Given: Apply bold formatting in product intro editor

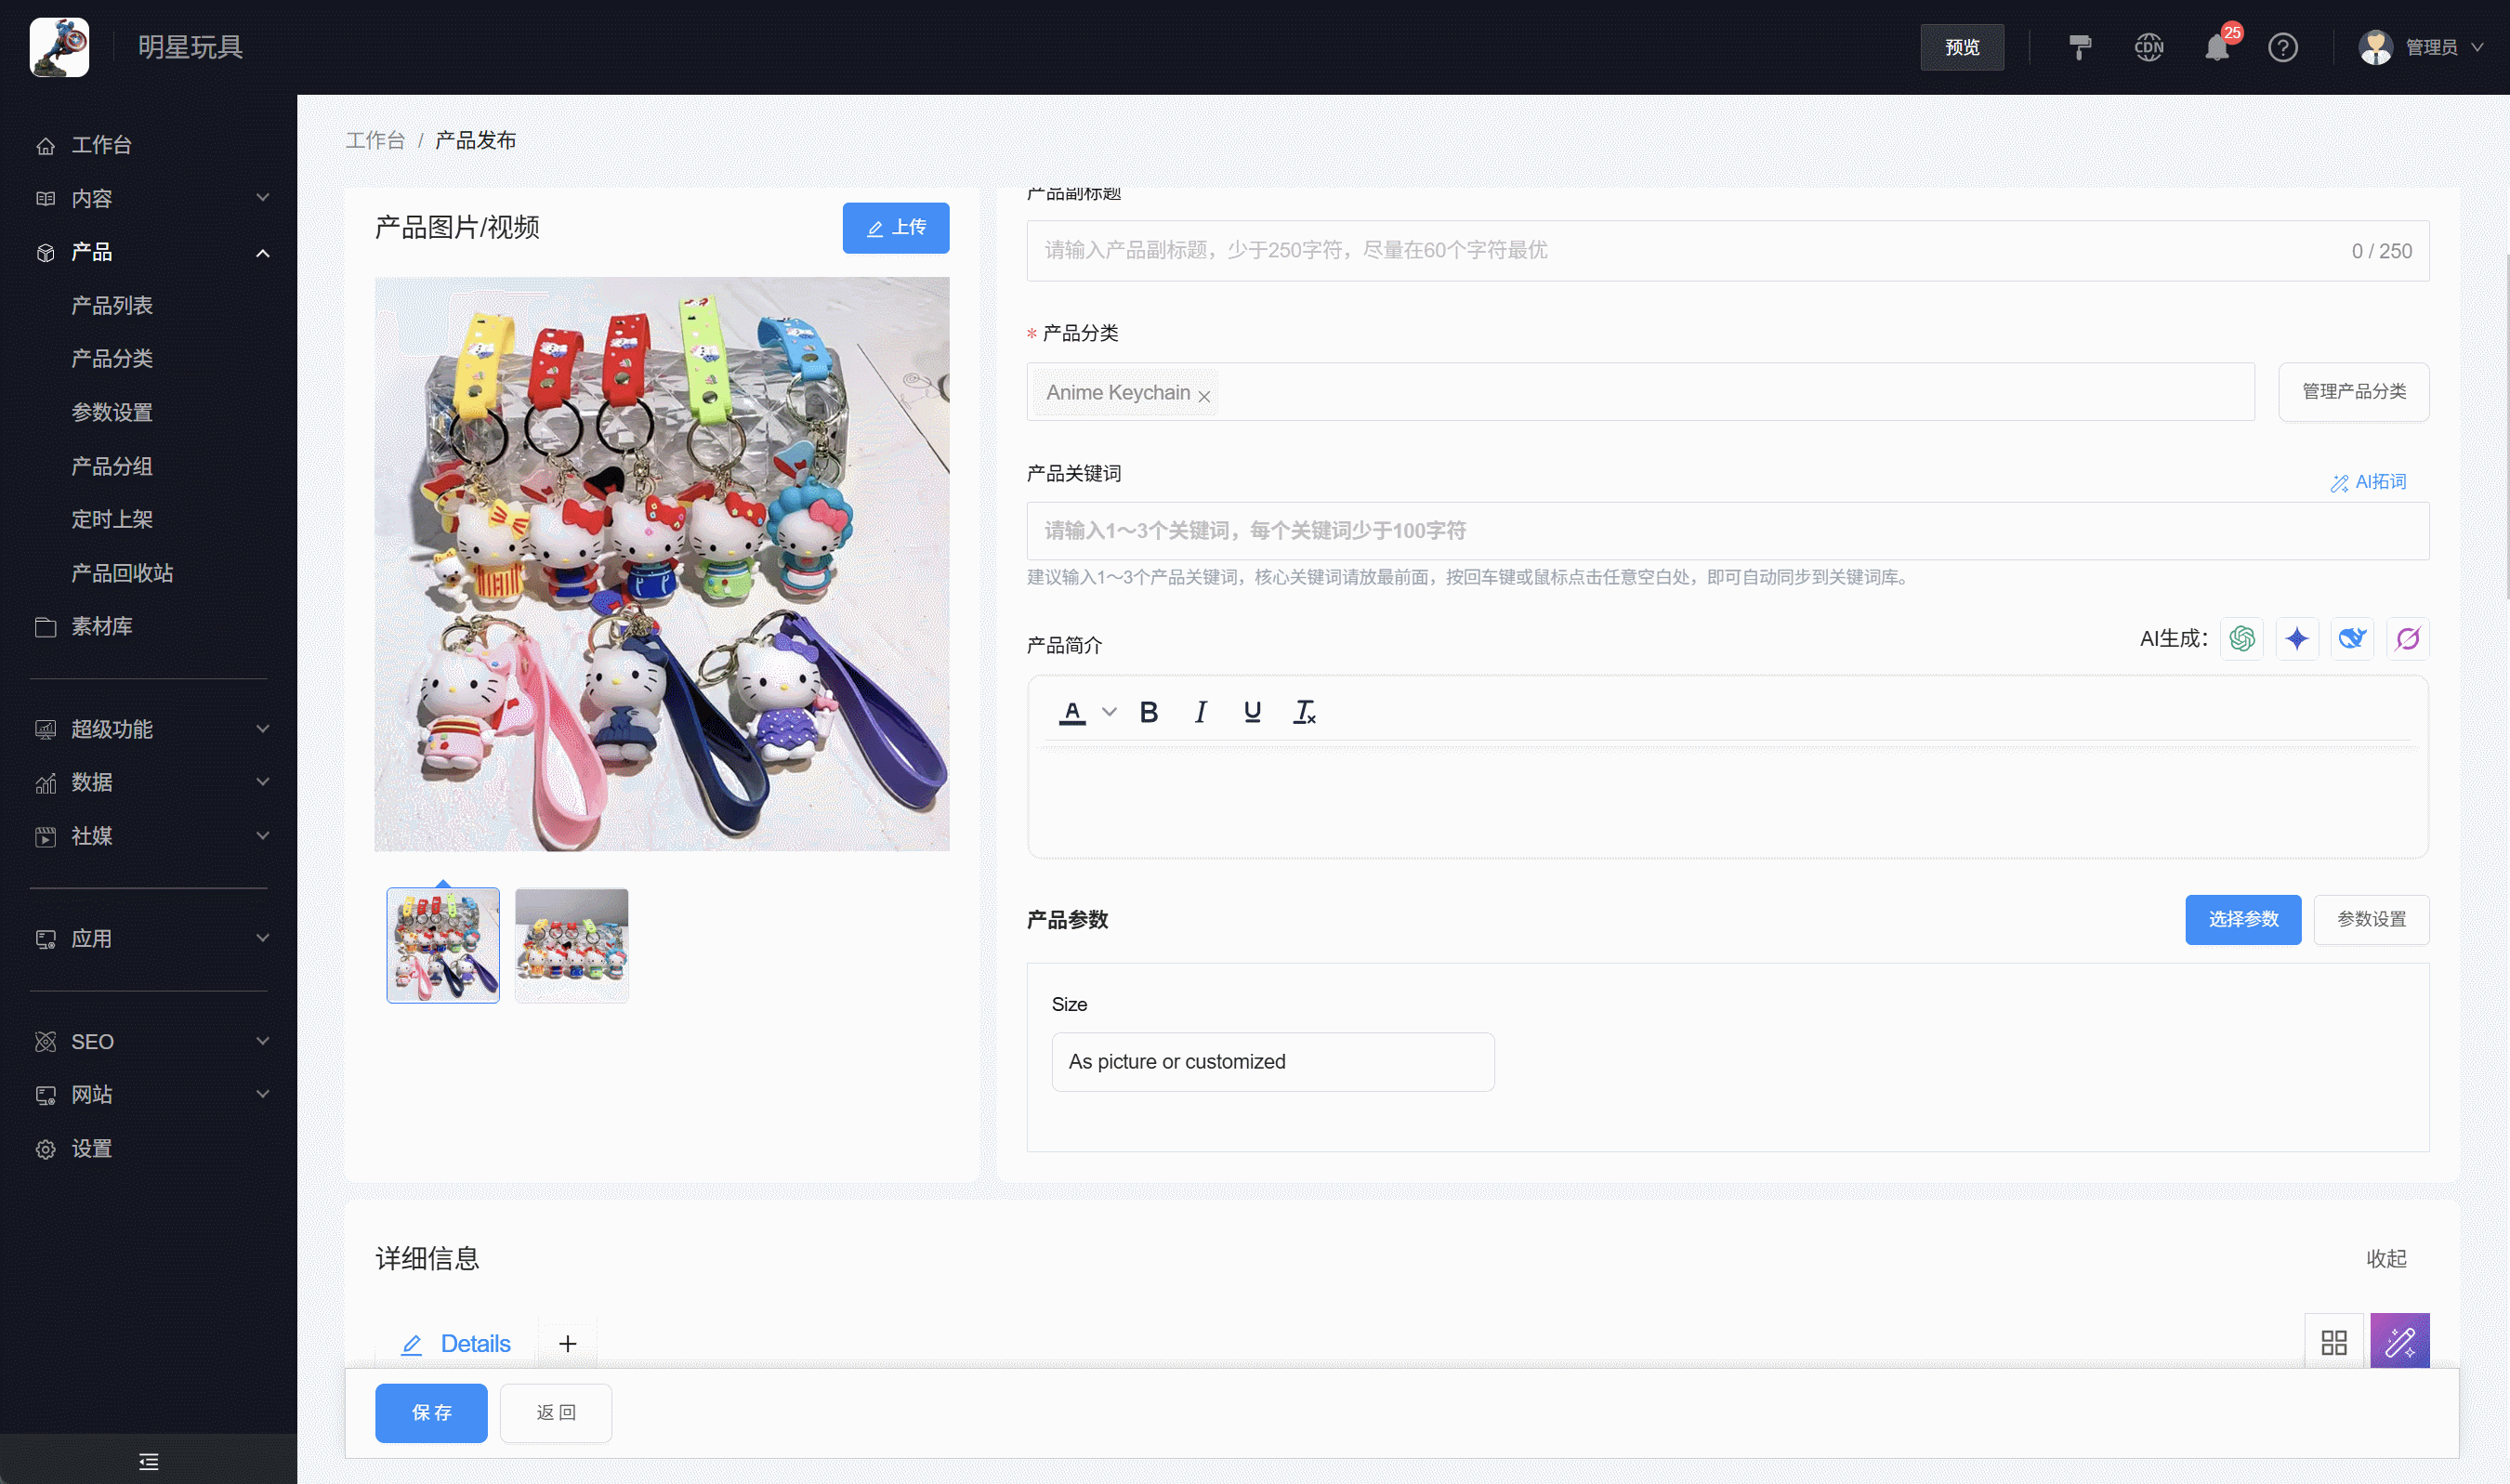Looking at the screenshot, I should [1149, 711].
